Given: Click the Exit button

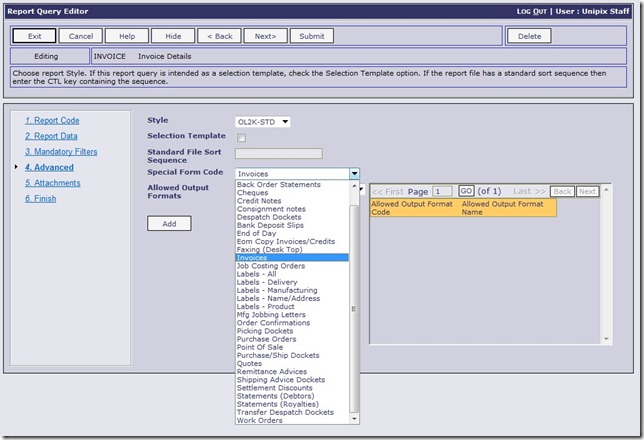Looking at the screenshot, I should 34,36.
